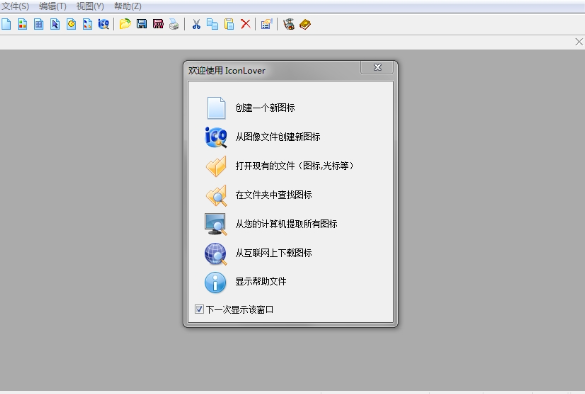
Task: Click the red save-all disk icon
Action: point(158,24)
